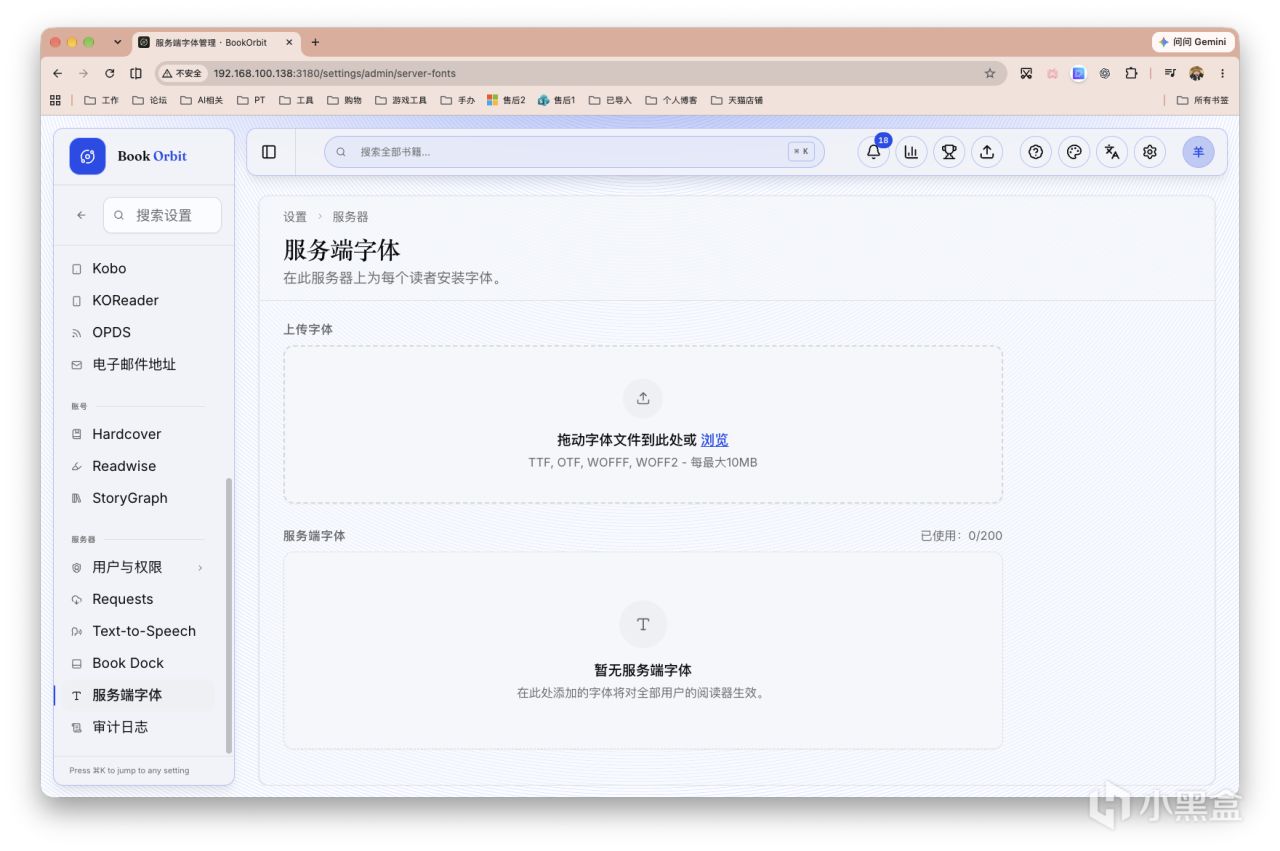This screenshot has height=851, width=1280.
Task: Toggle the sidebar panel icon
Action: tap(269, 152)
